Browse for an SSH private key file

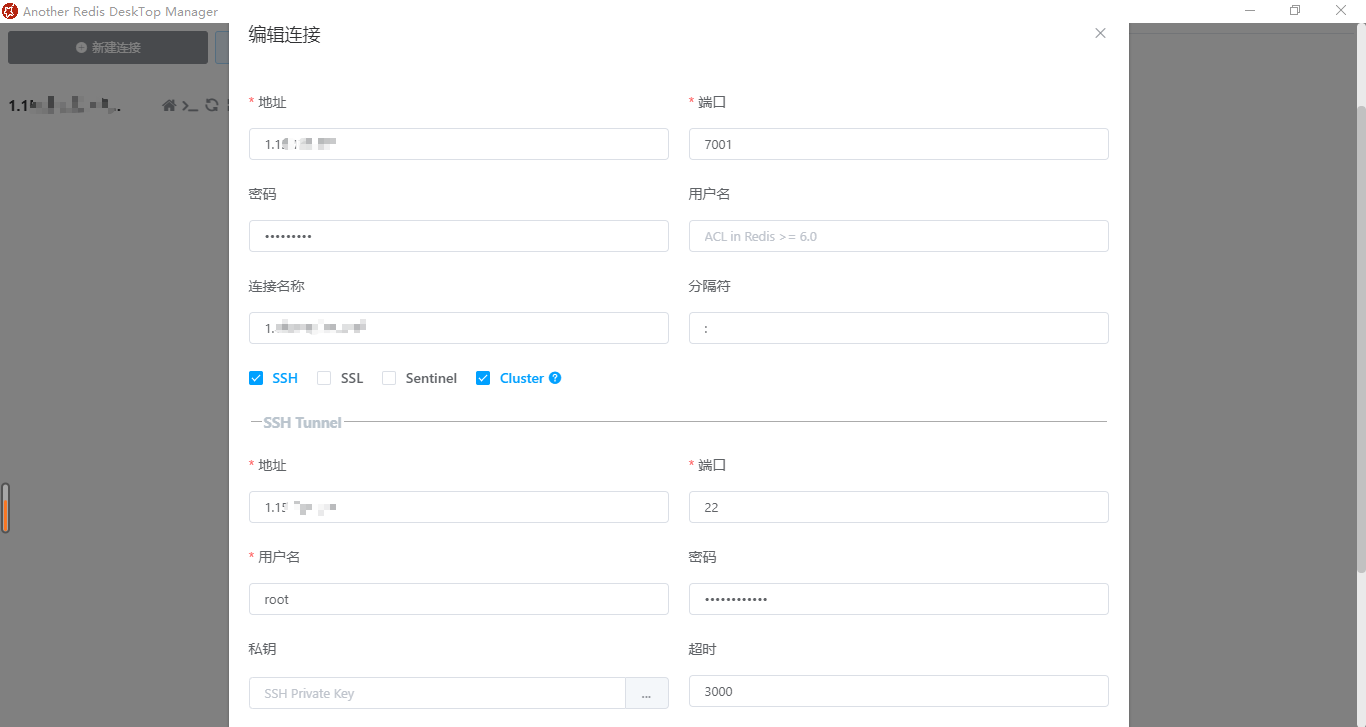pos(647,693)
